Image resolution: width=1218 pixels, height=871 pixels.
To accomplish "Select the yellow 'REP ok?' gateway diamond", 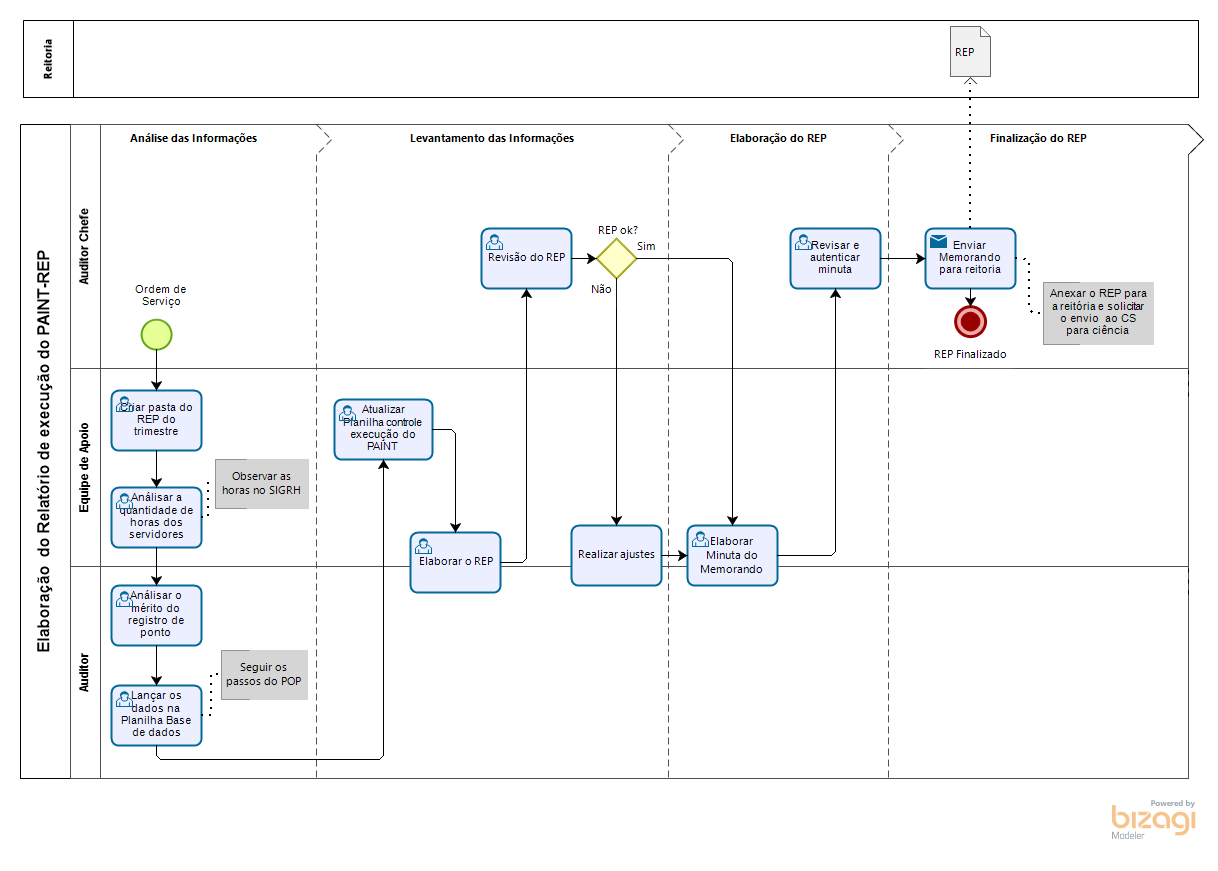I will (x=616, y=258).
